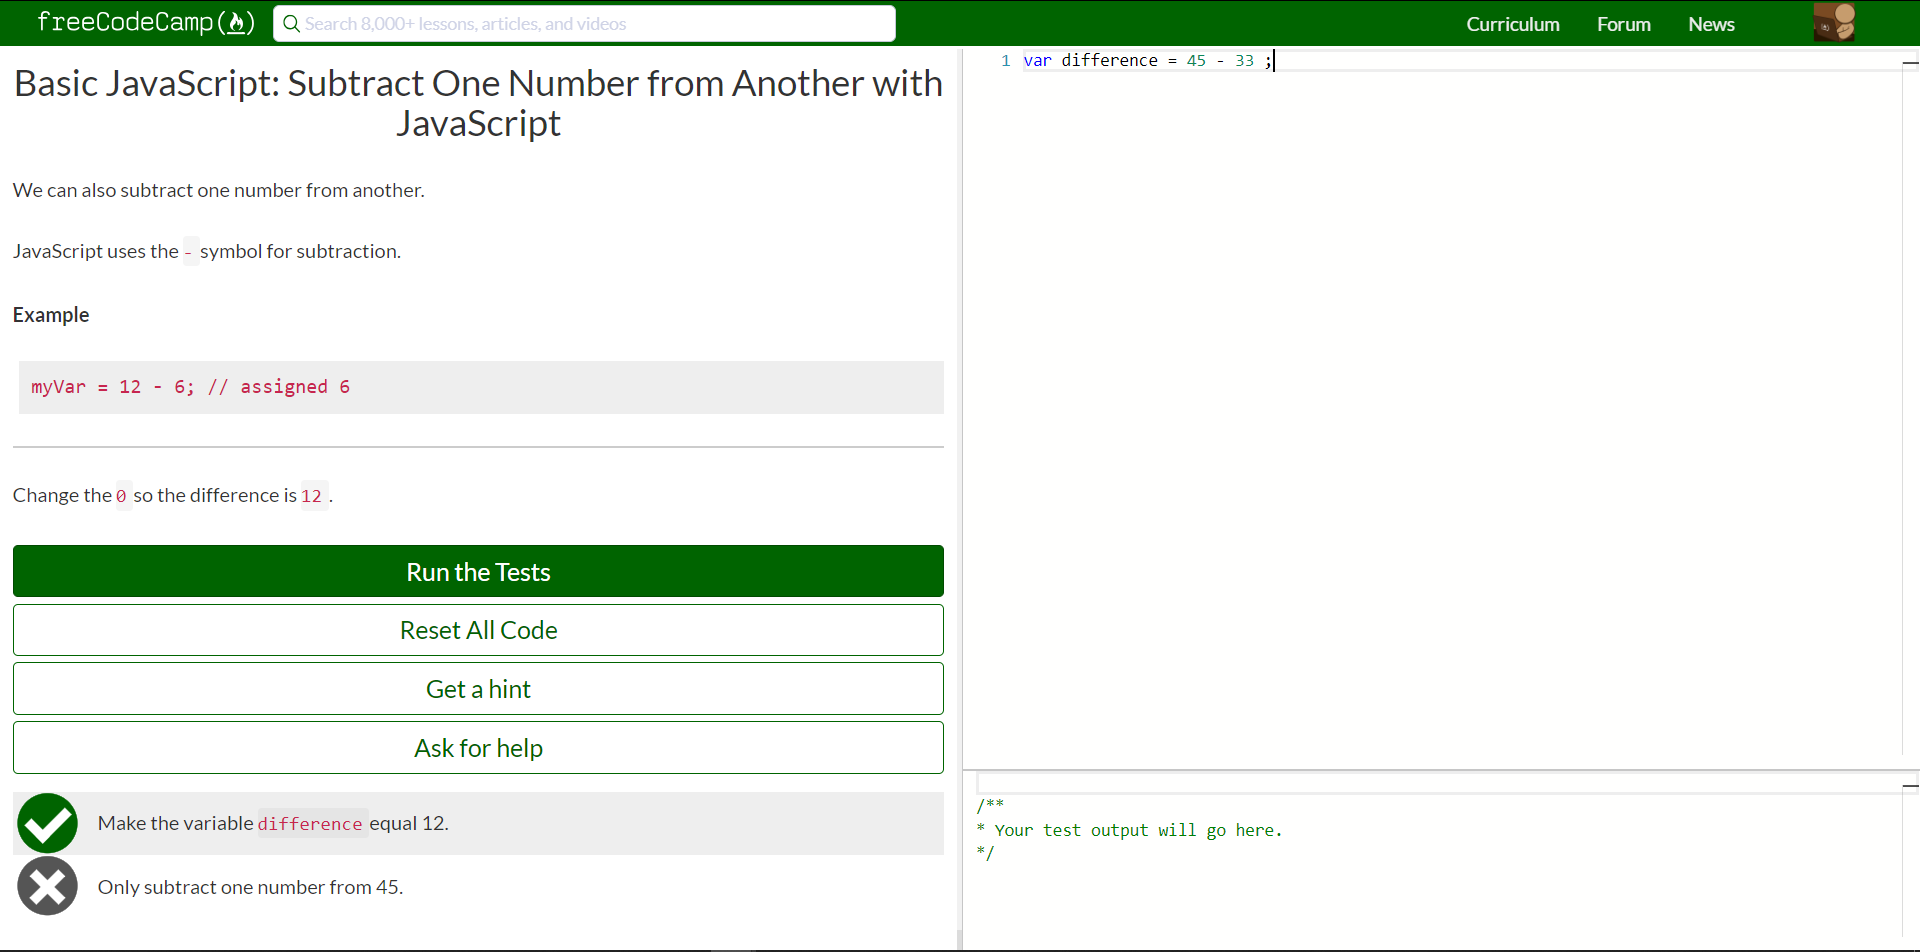This screenshot has width=1920, height=952.
Task: Open the user profile avatar
Action: coord(1836,22)
